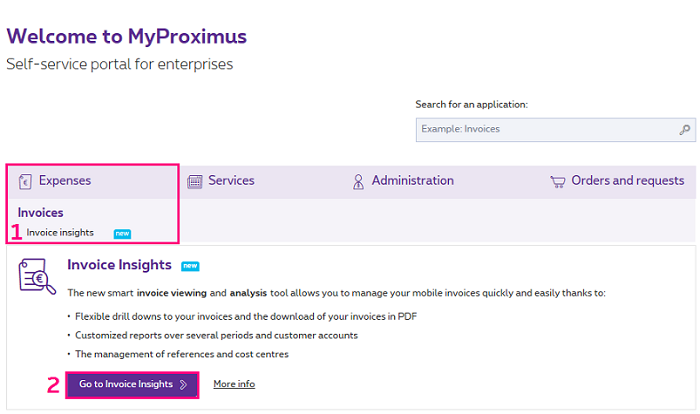
Task: Follow the More info link
Action: (234, 384)
